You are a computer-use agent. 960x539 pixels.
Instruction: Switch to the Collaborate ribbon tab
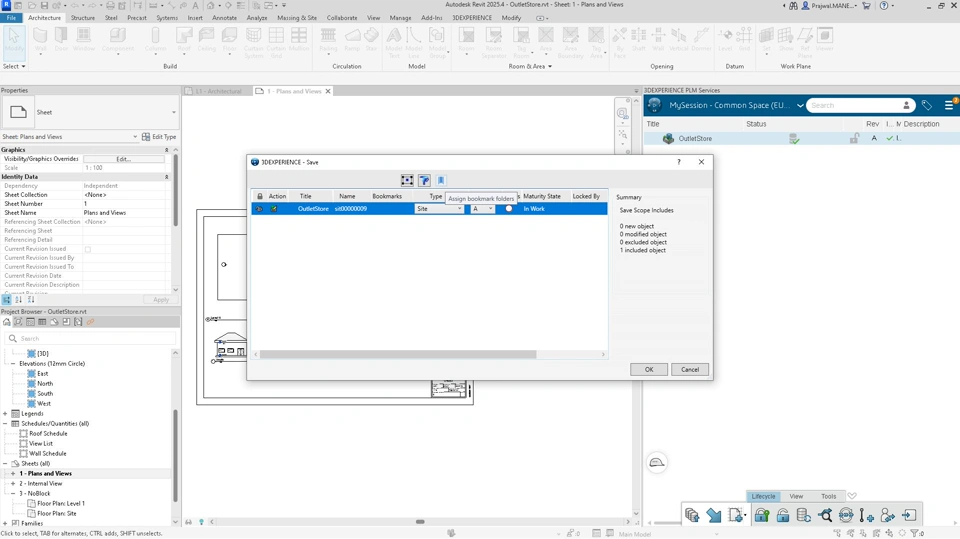point(342,18)
